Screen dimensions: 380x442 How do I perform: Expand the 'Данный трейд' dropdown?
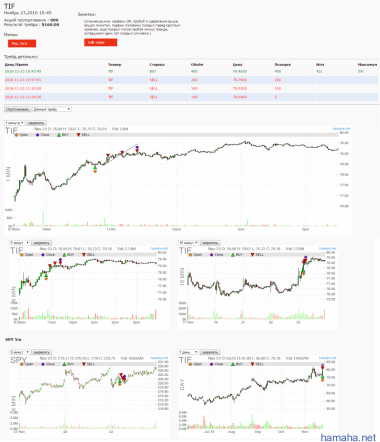(x=52, y=109)
